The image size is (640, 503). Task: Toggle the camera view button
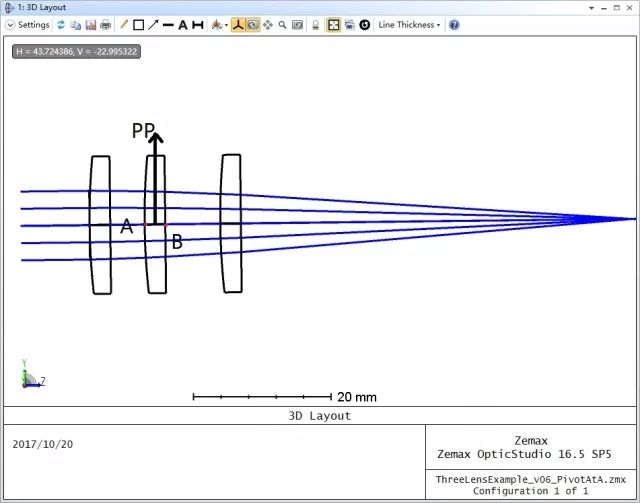point(253,24)
